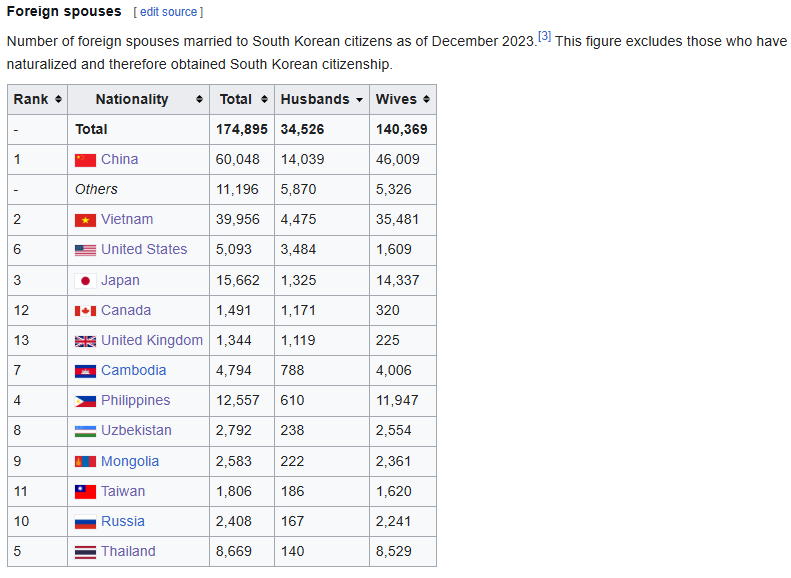
Task: Visit the Mongolia link
Action: (130, 461)
